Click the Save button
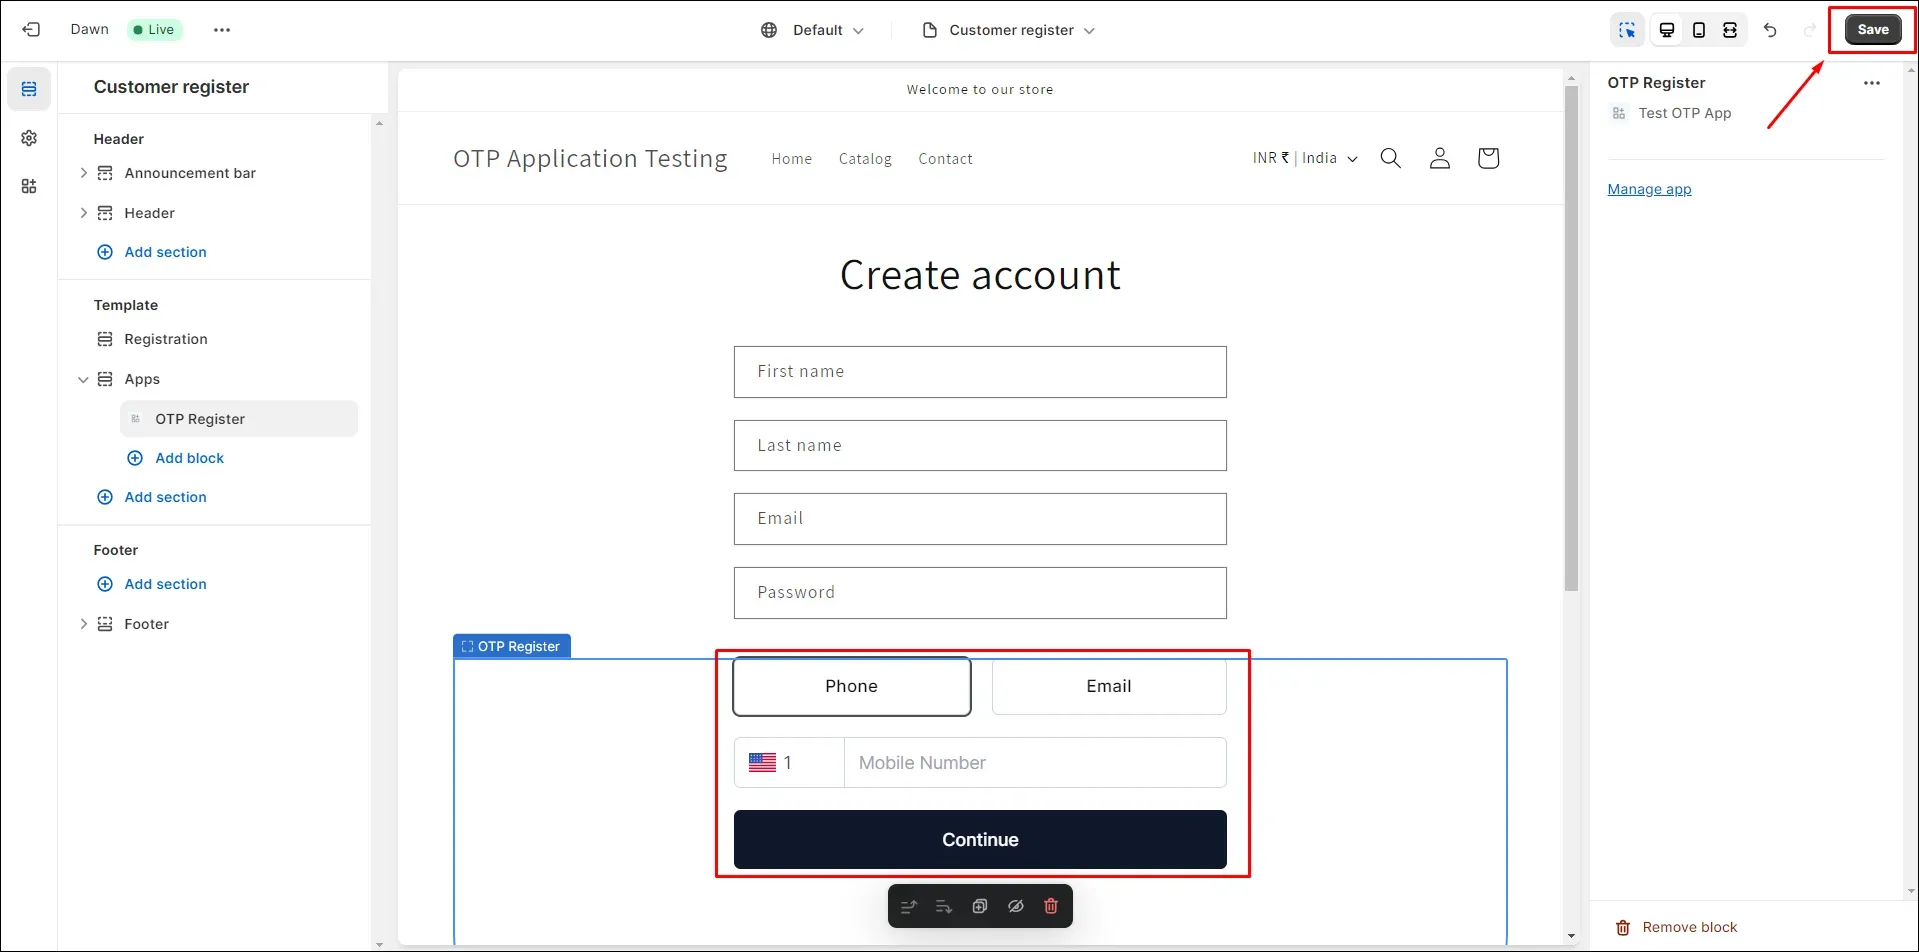Screen dimensions: 1919x952 [1873, 30]
